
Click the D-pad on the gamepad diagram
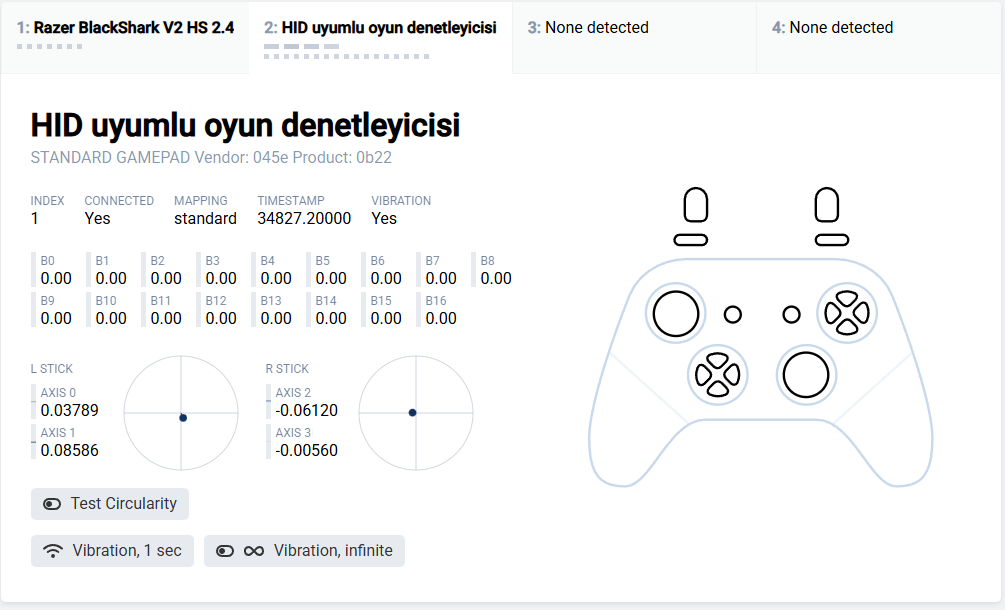[x=718, y=375]
